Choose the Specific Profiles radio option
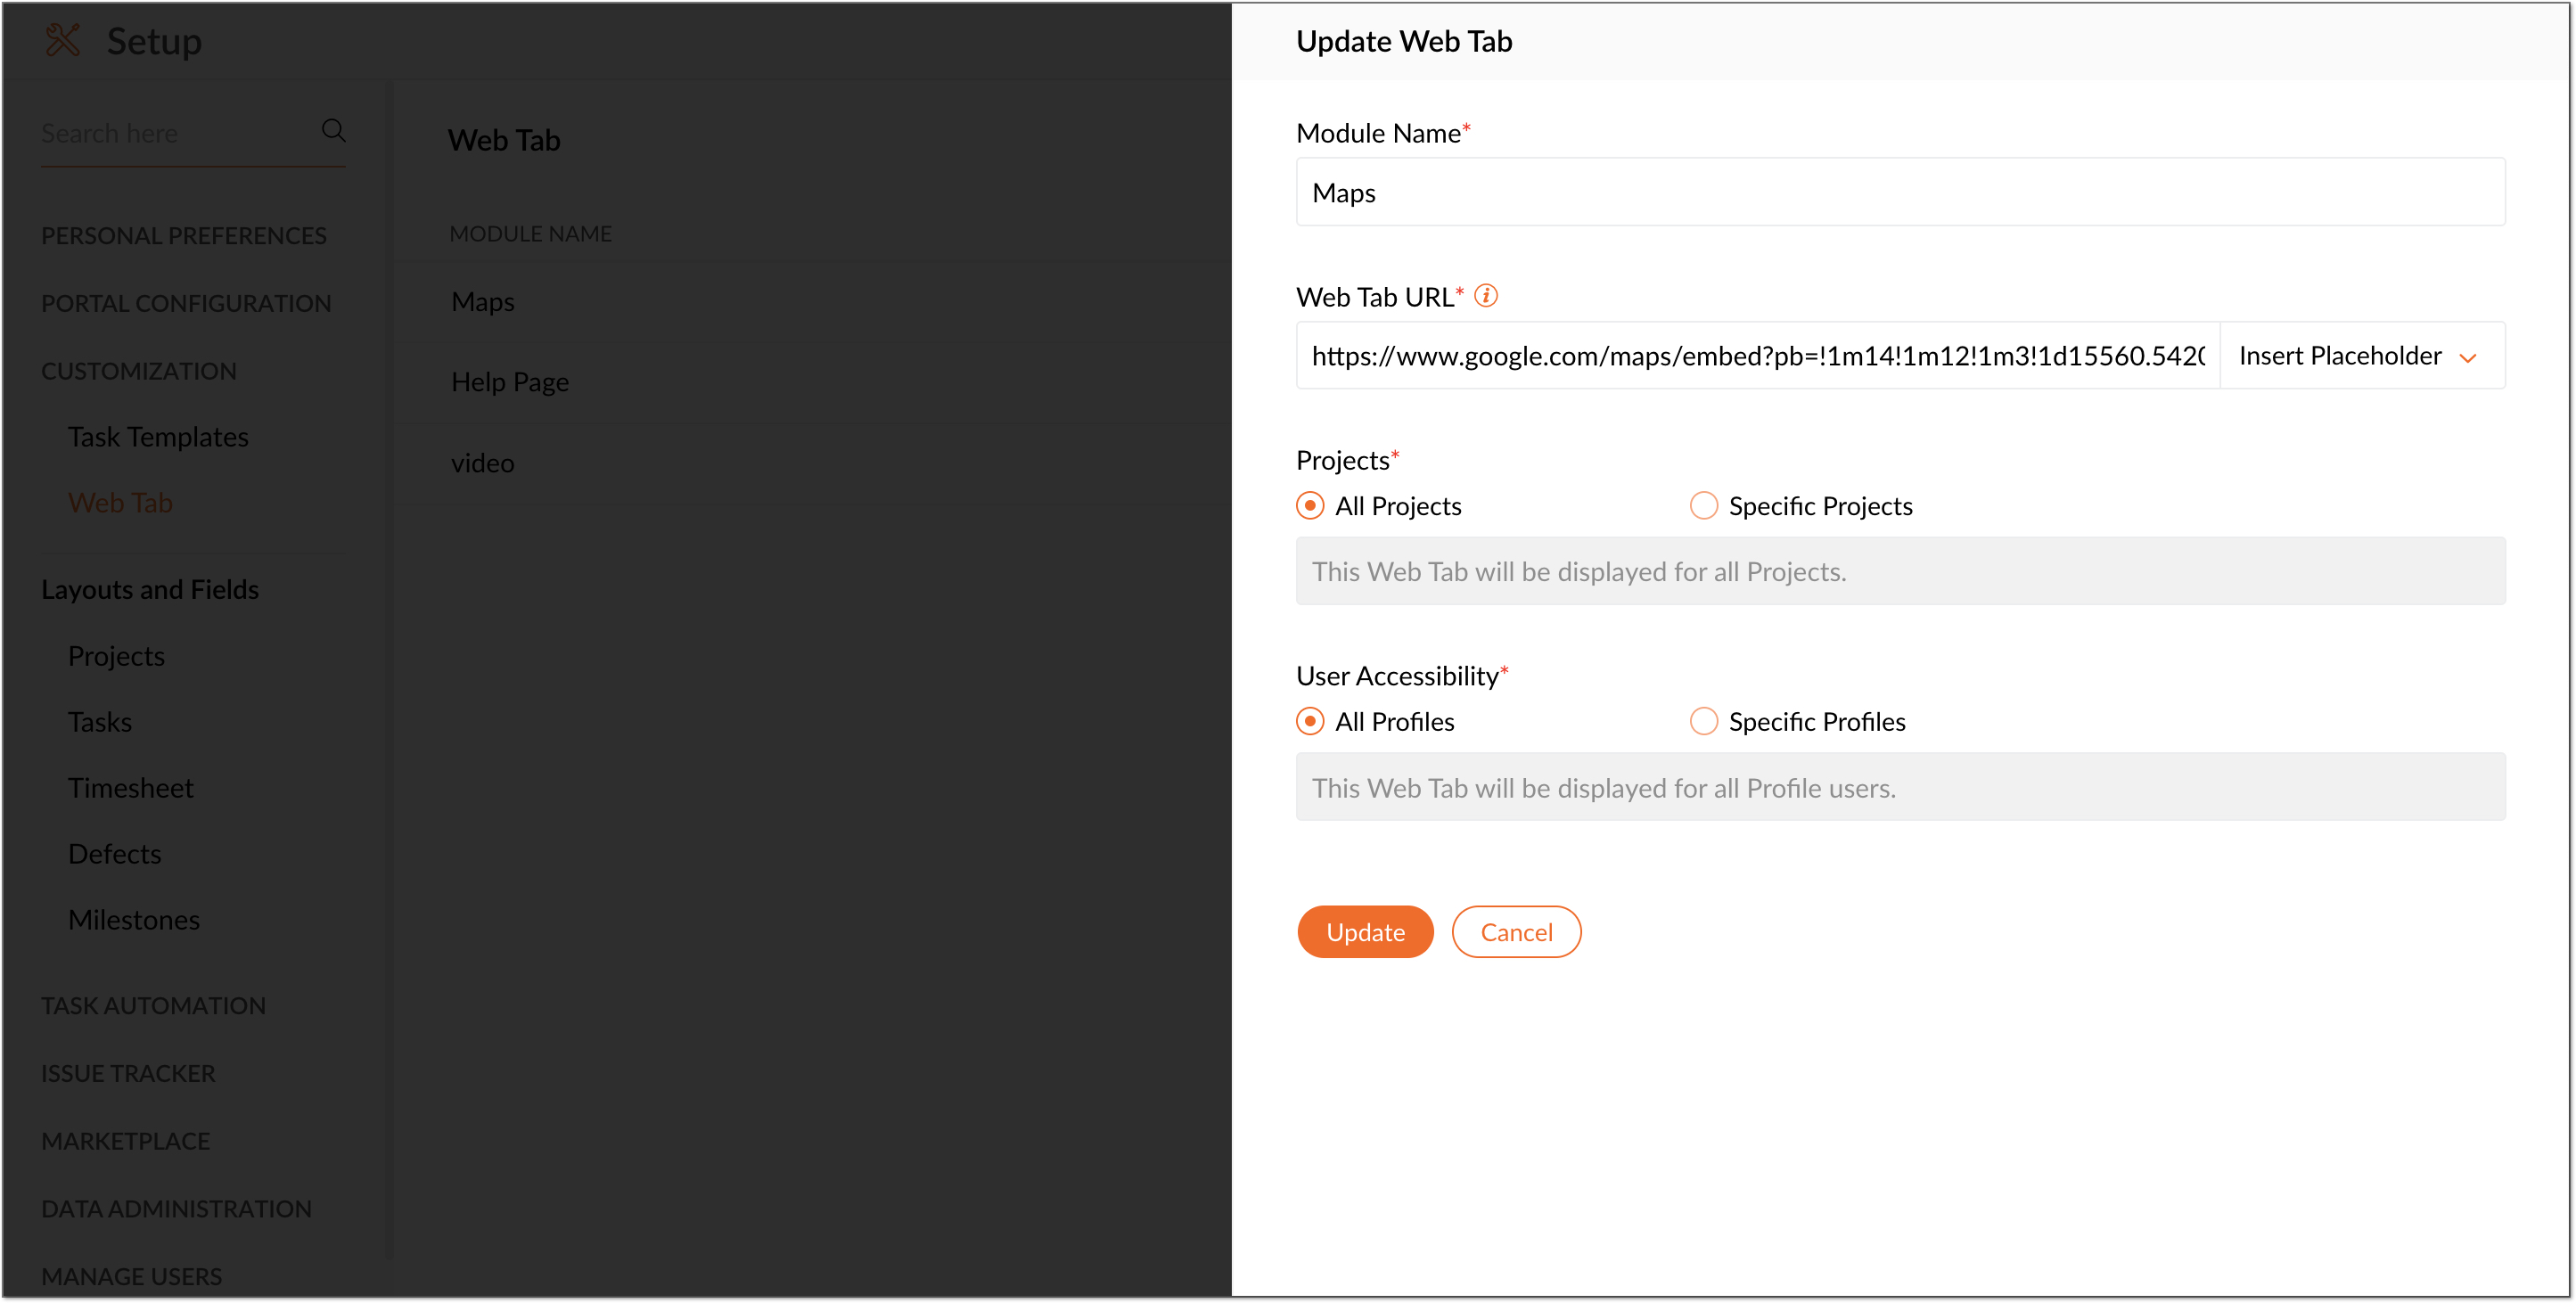 point(1704,722)
